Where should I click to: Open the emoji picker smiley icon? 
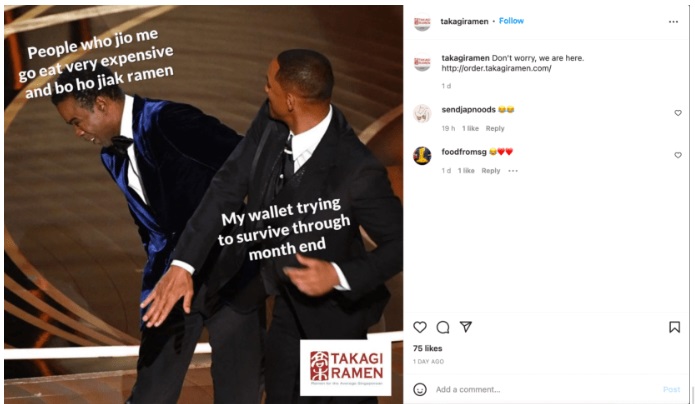(x=420, y=389)
